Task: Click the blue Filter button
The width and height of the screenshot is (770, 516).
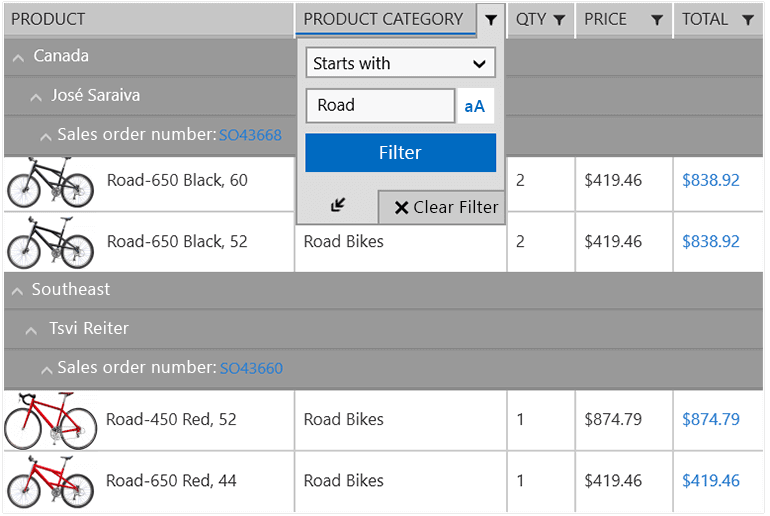Action: pyautogui.click(x=400, y=153)
